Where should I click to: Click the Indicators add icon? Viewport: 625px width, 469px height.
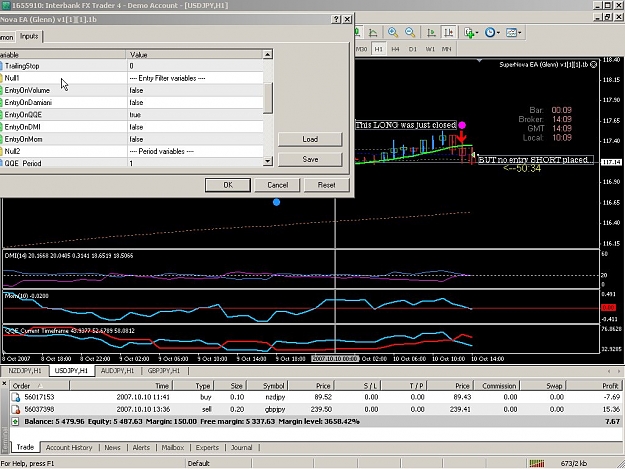click(469, 32)
